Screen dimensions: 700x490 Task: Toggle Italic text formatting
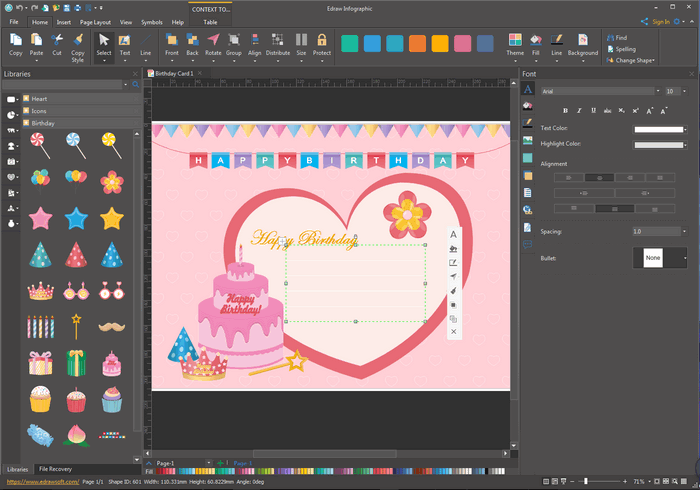pos(578,110)
